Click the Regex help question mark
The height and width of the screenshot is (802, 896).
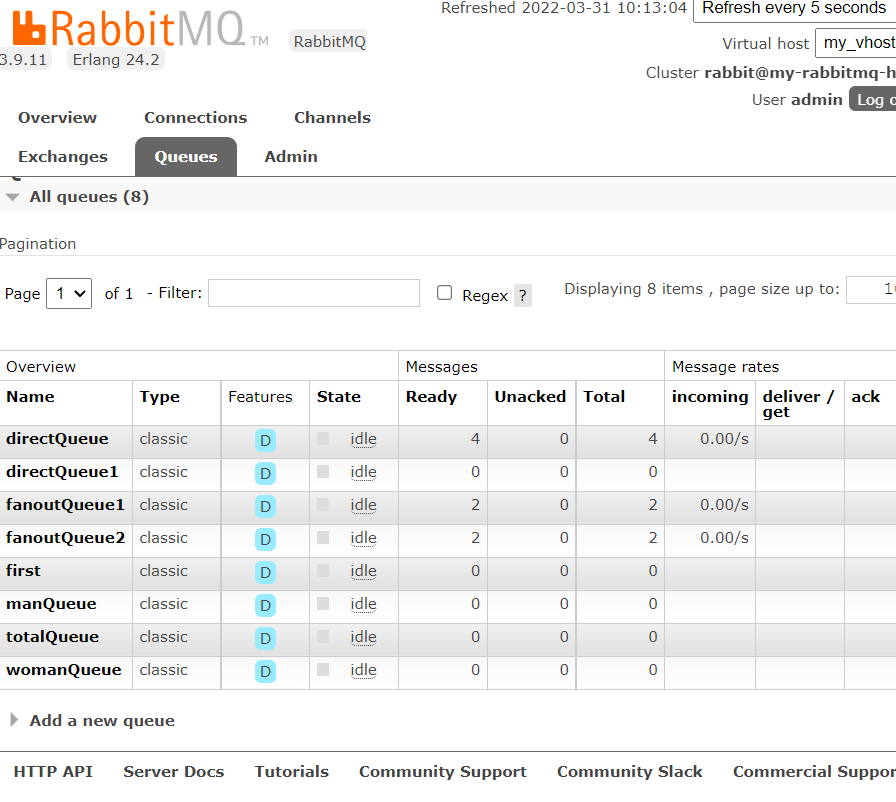tap(523, 296)
